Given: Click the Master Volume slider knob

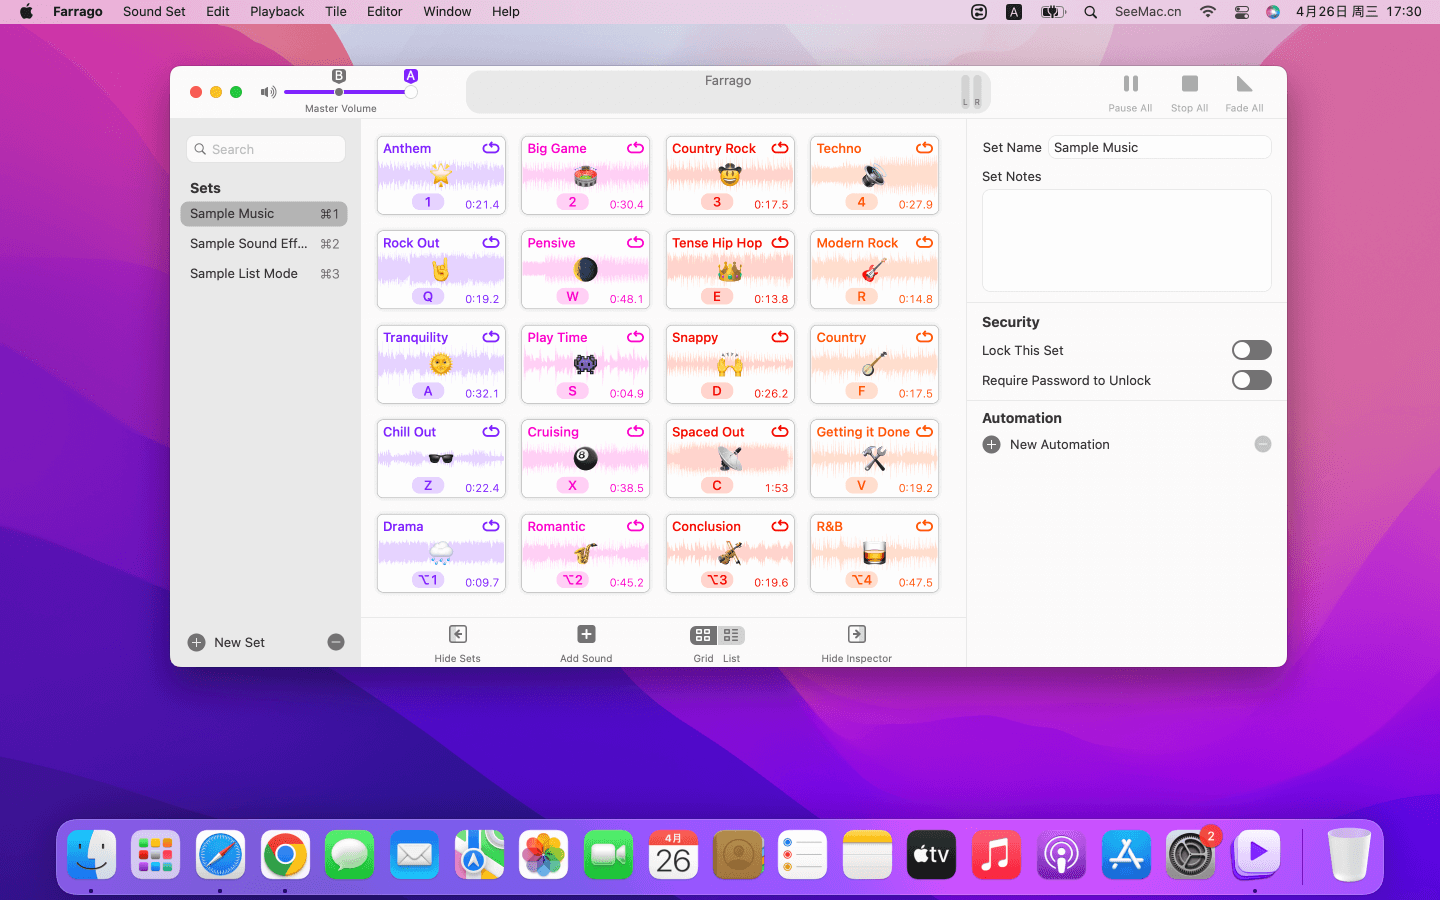Looking at the screenshot, I should click(x=411, y=92).
